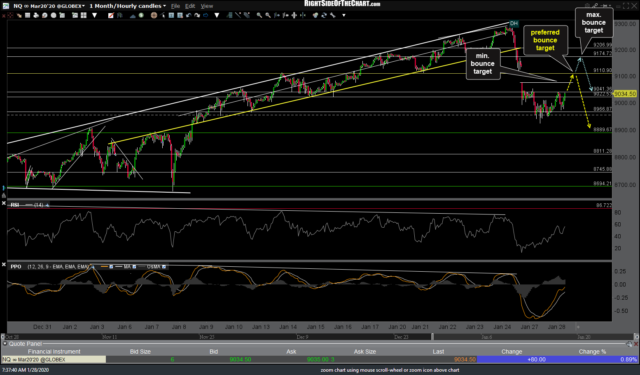Click the right scroll arrow of the timeline
The height and width of the screenshot is (375, 640).
click(636, 337)
